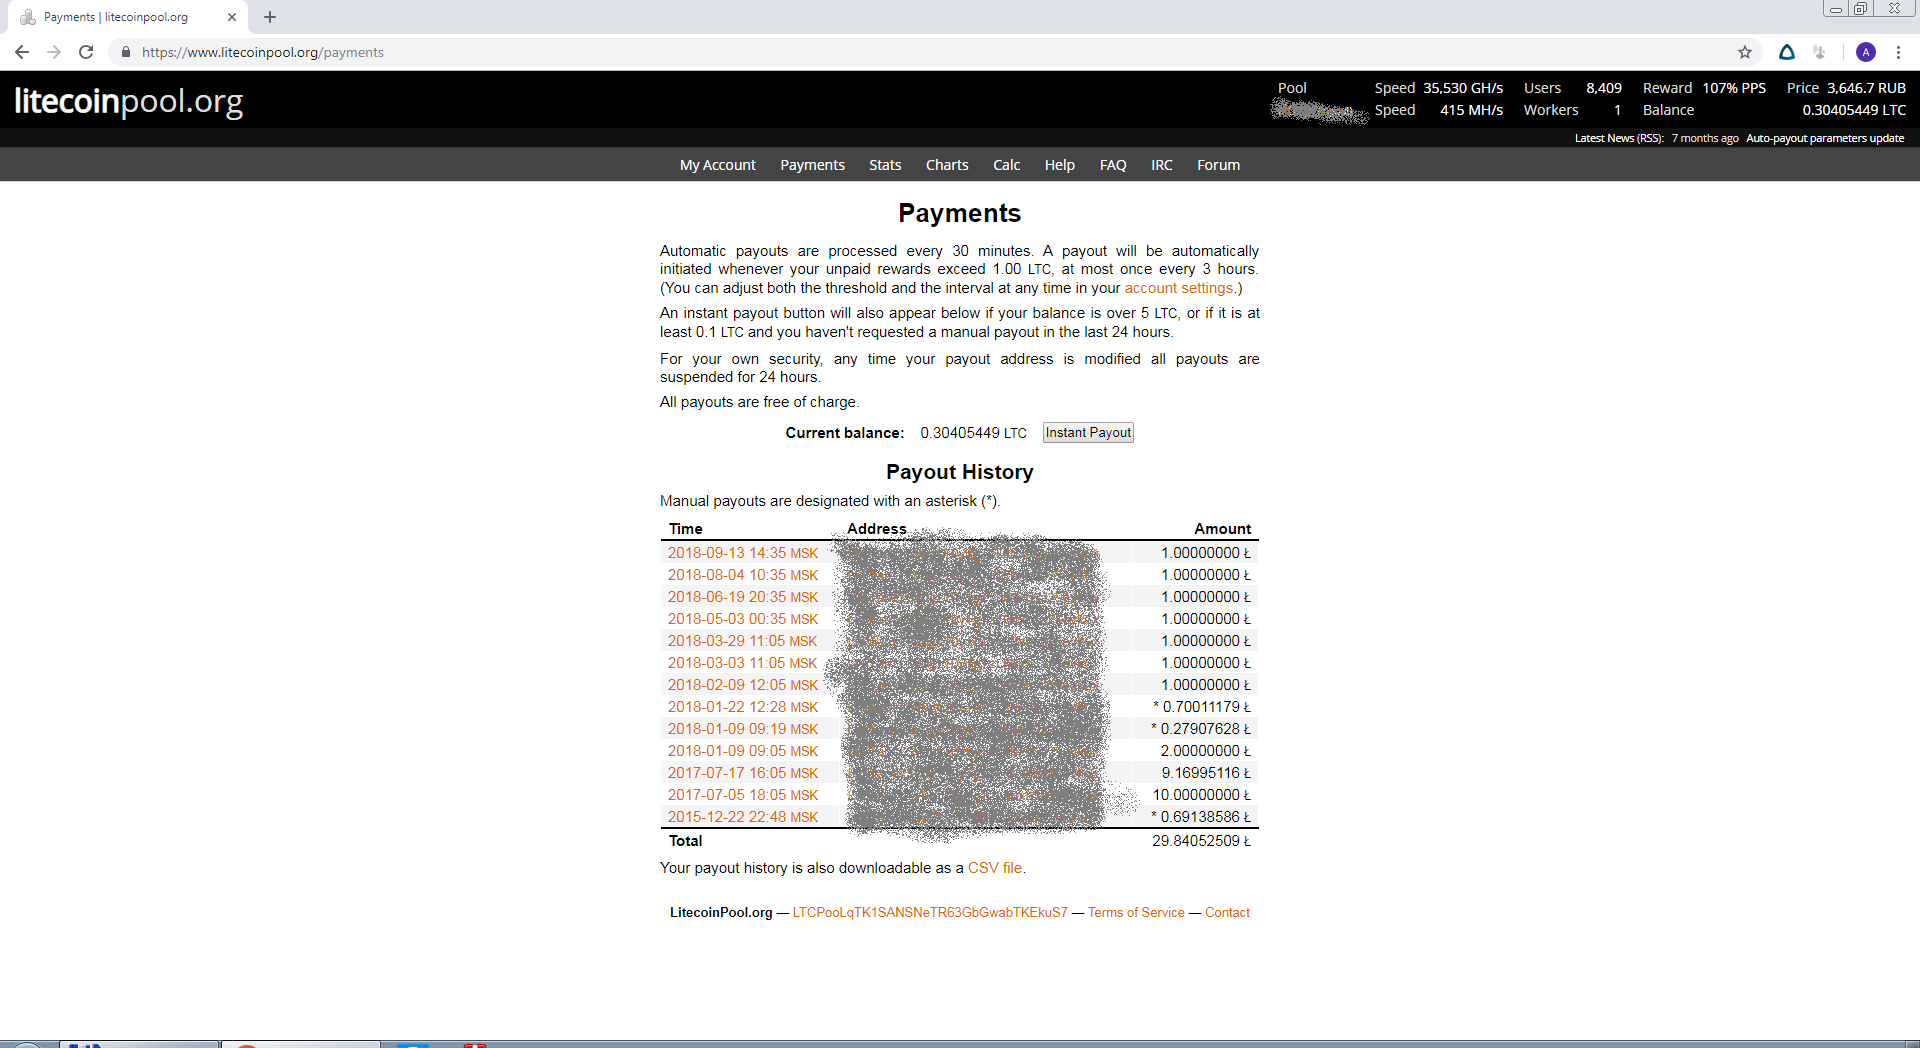Click the Time column header
Viewport: 1920px width, 1048px height.
(686, 529)
